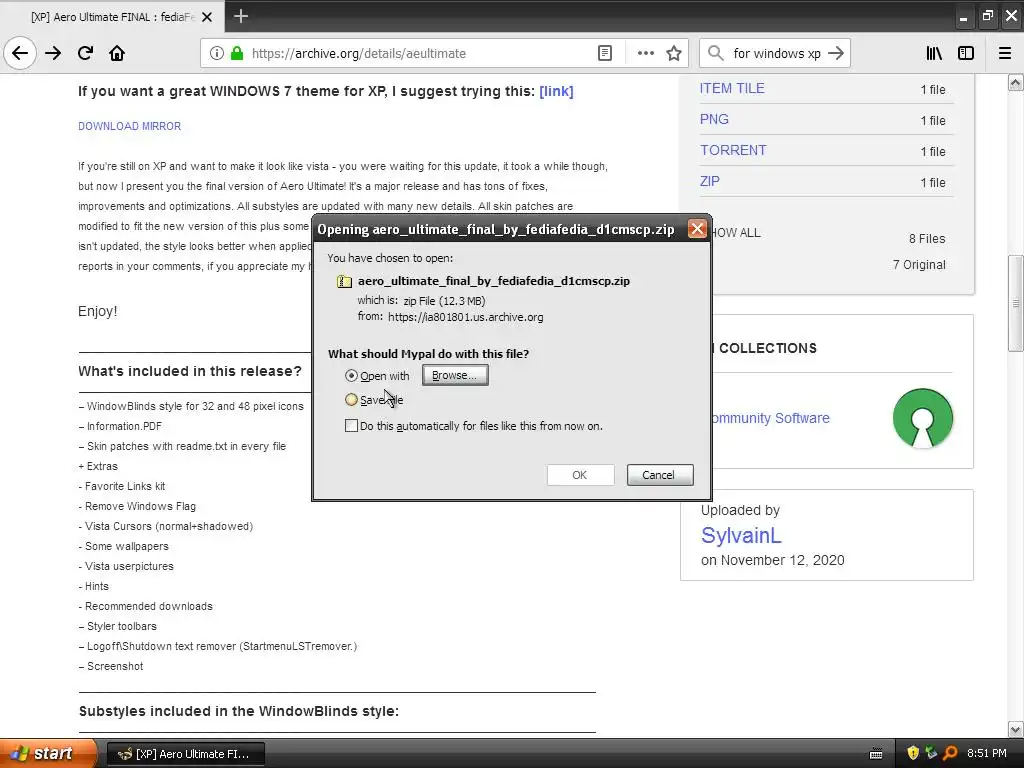The height and width of the screenshot is (768, 1024).
Task: Click the magnifier tray icon
Action: pyautogui.click(x=950, y=754)
